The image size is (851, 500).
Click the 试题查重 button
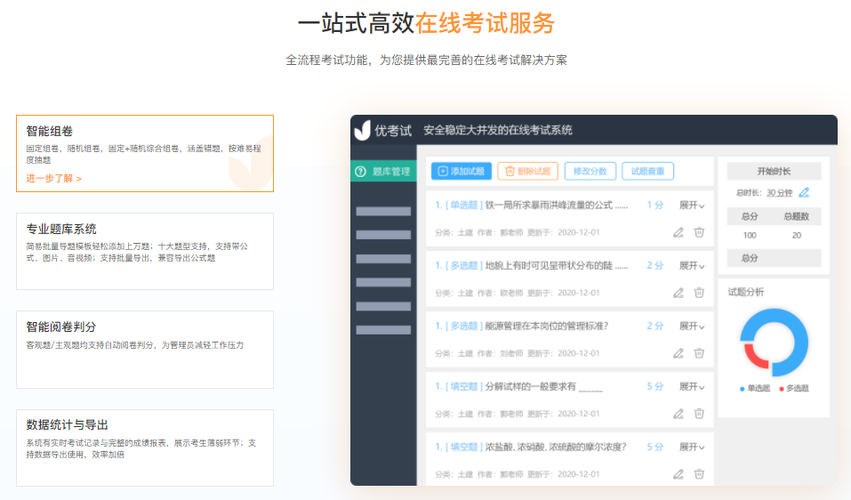(x=647, y=171)
